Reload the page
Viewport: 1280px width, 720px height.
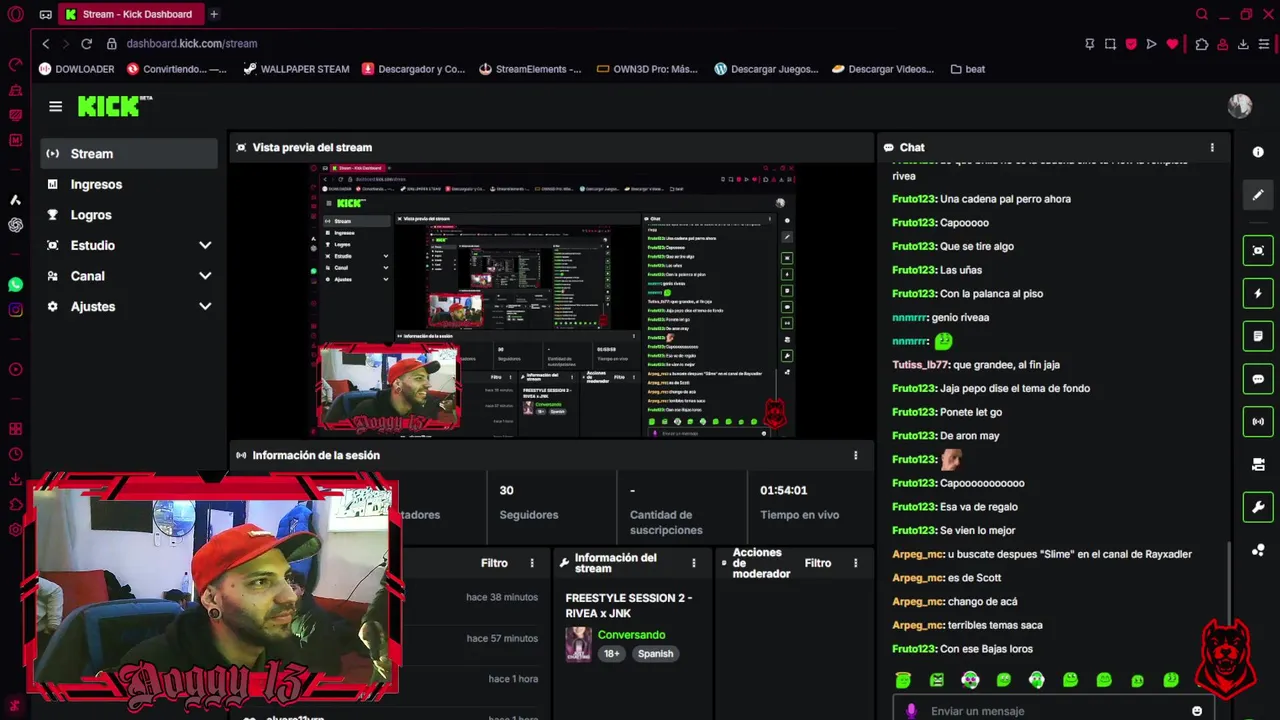(x=86, y=44)
